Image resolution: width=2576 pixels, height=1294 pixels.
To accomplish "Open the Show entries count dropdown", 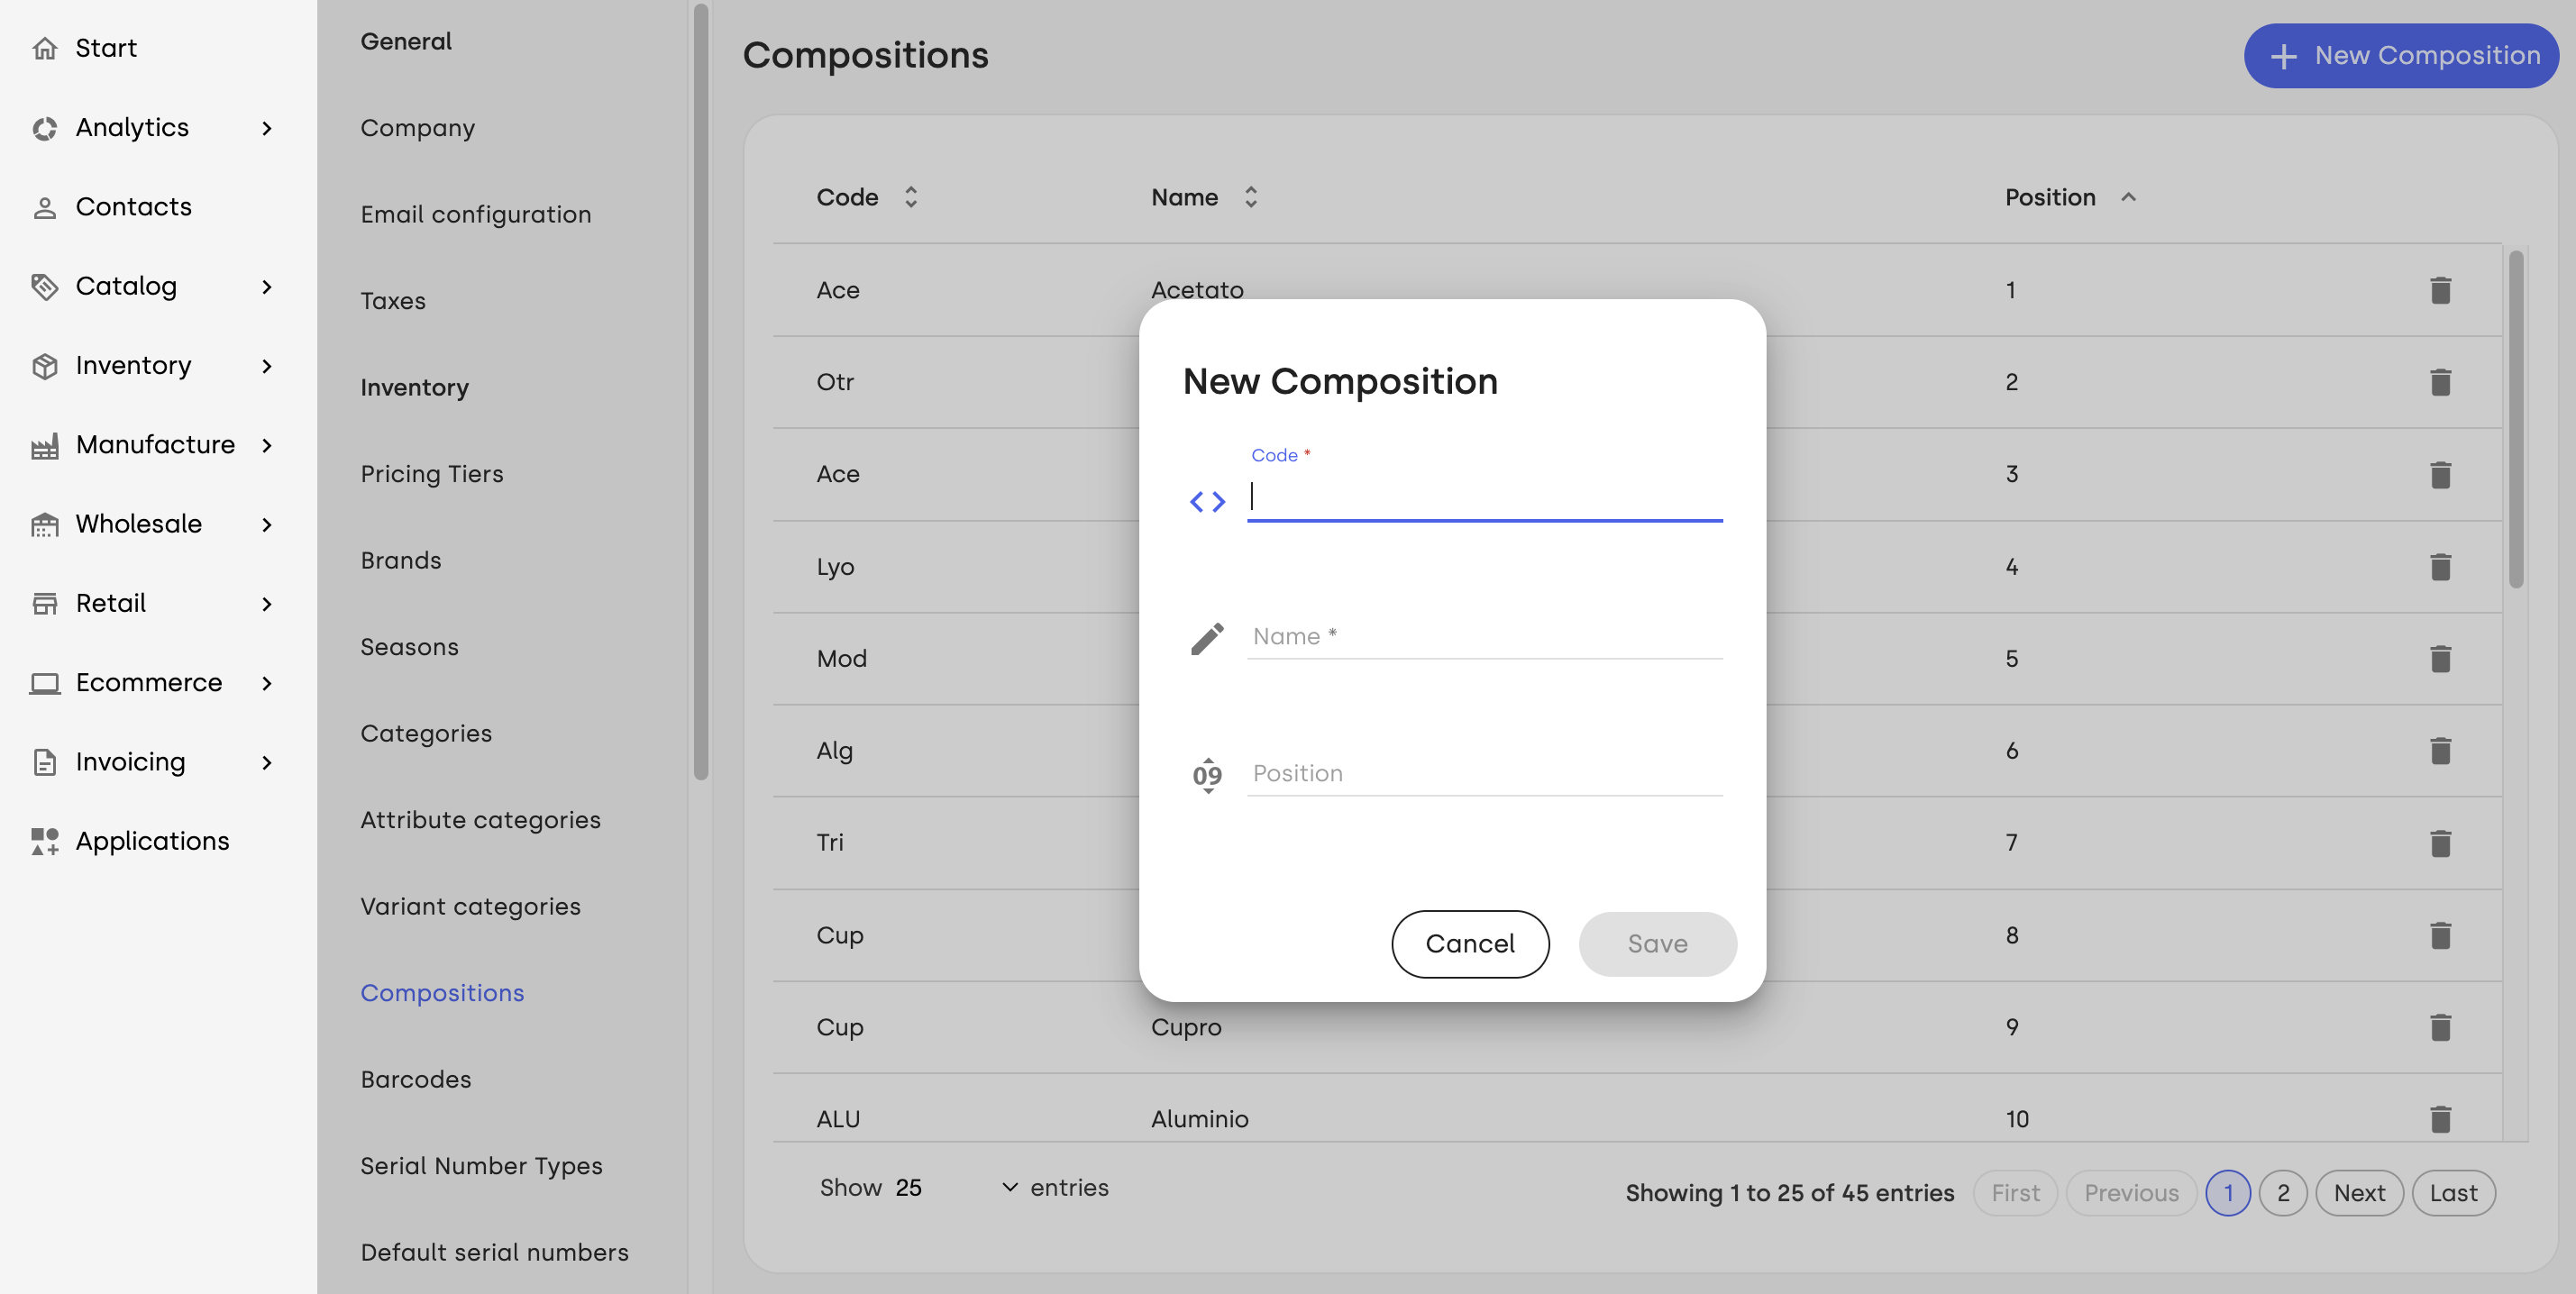I will coord(957,1187).
